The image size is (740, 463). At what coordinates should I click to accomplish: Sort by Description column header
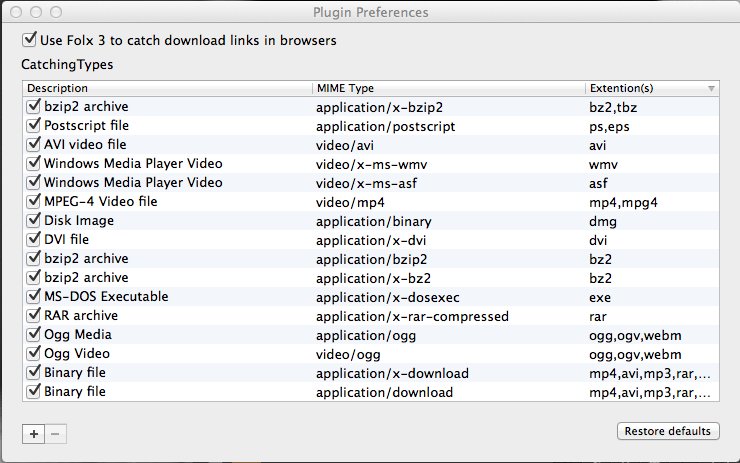(x=165, y=89)
